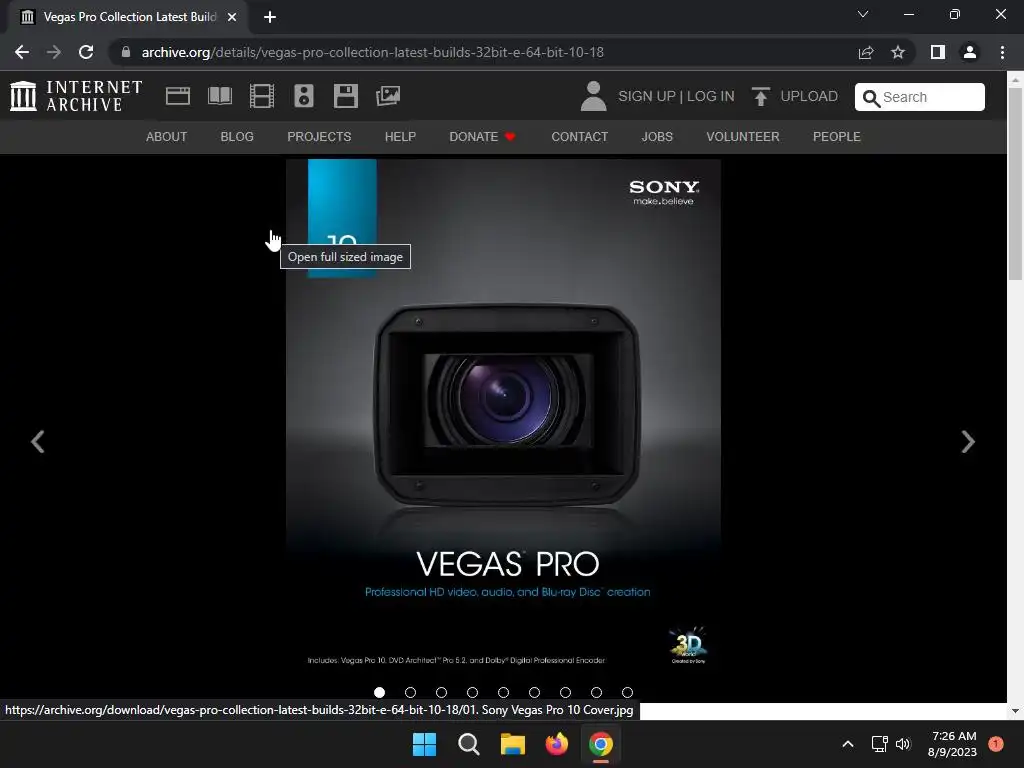Go to the JOBS page
The width and height of the screenshot is (1024, 768).
click(657, 136)
